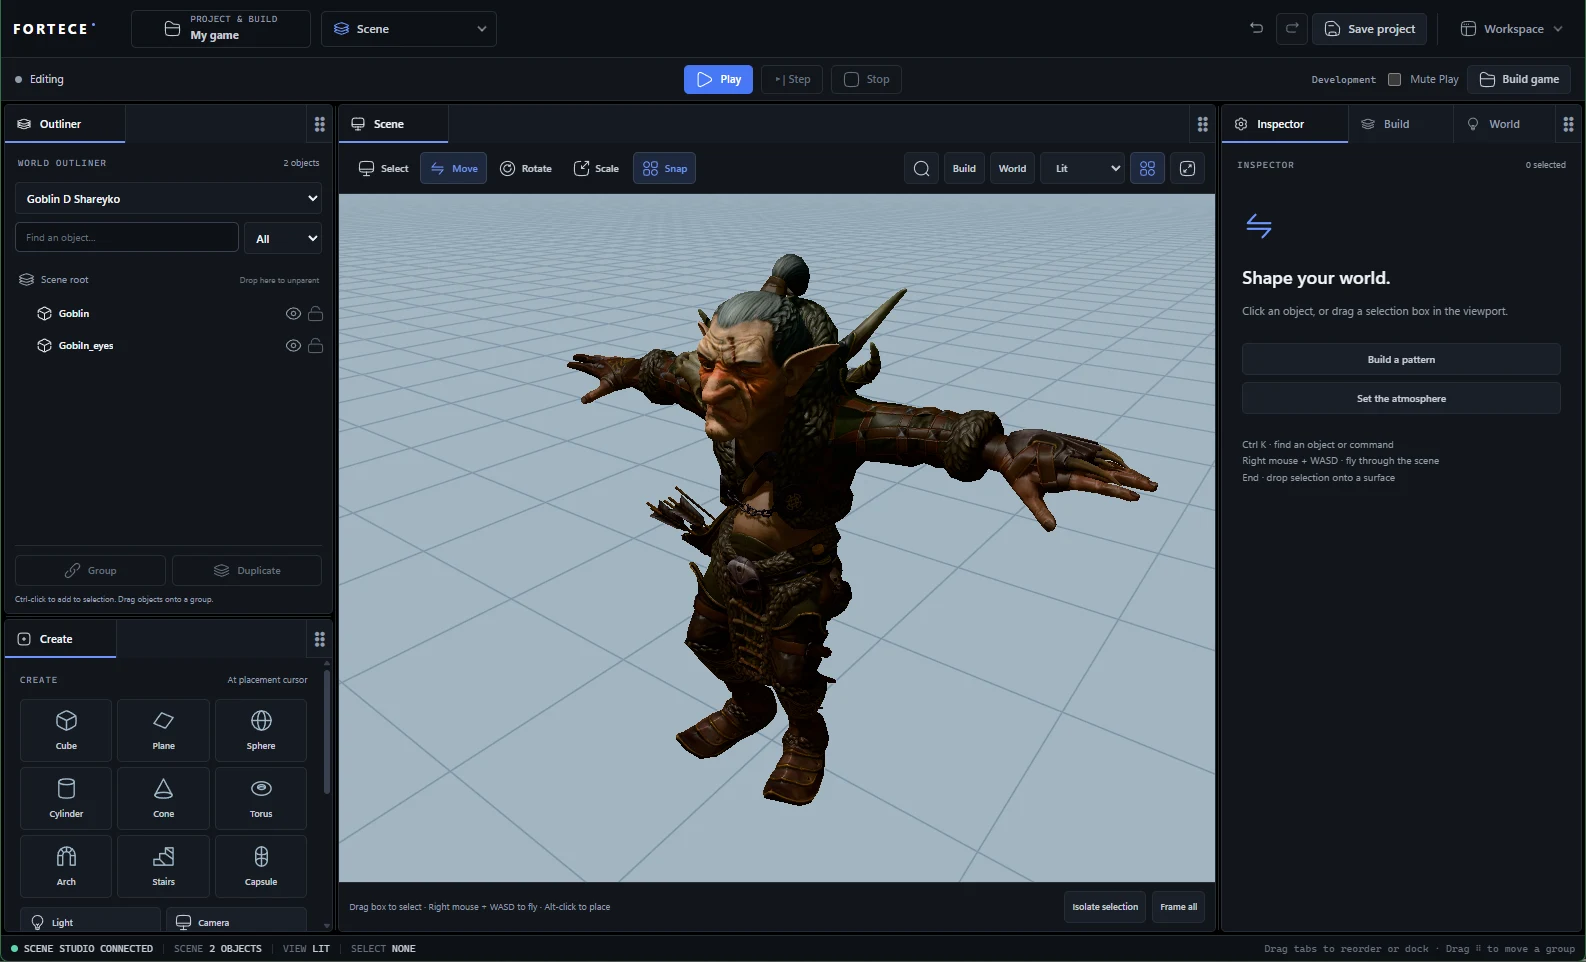Click the Build game button
This screenshot has width=1586, height=962.
[1518, 79]
